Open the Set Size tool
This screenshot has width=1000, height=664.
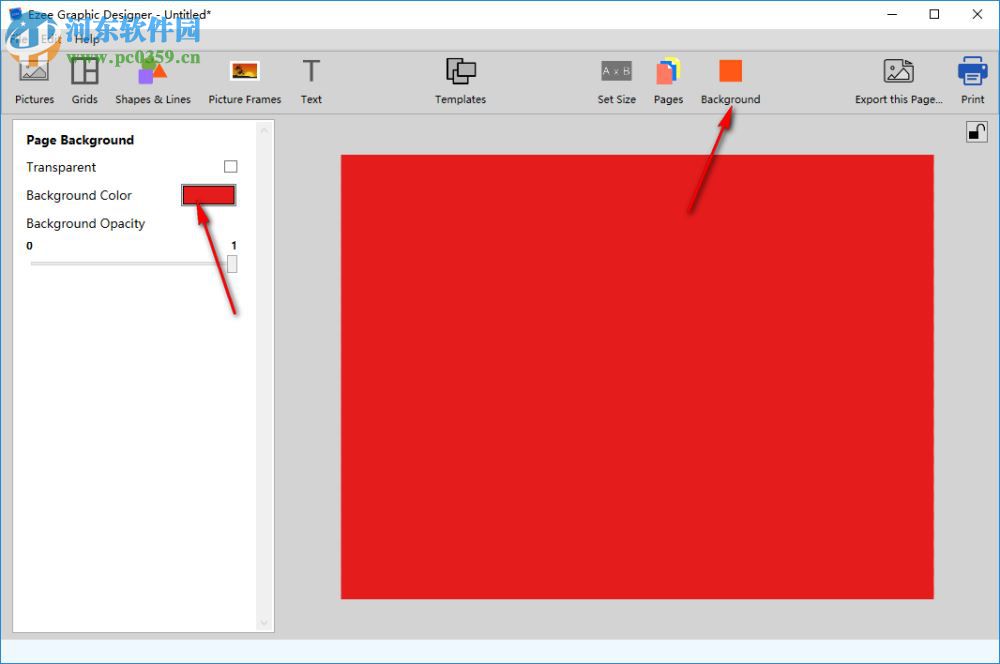coord(617,80)
